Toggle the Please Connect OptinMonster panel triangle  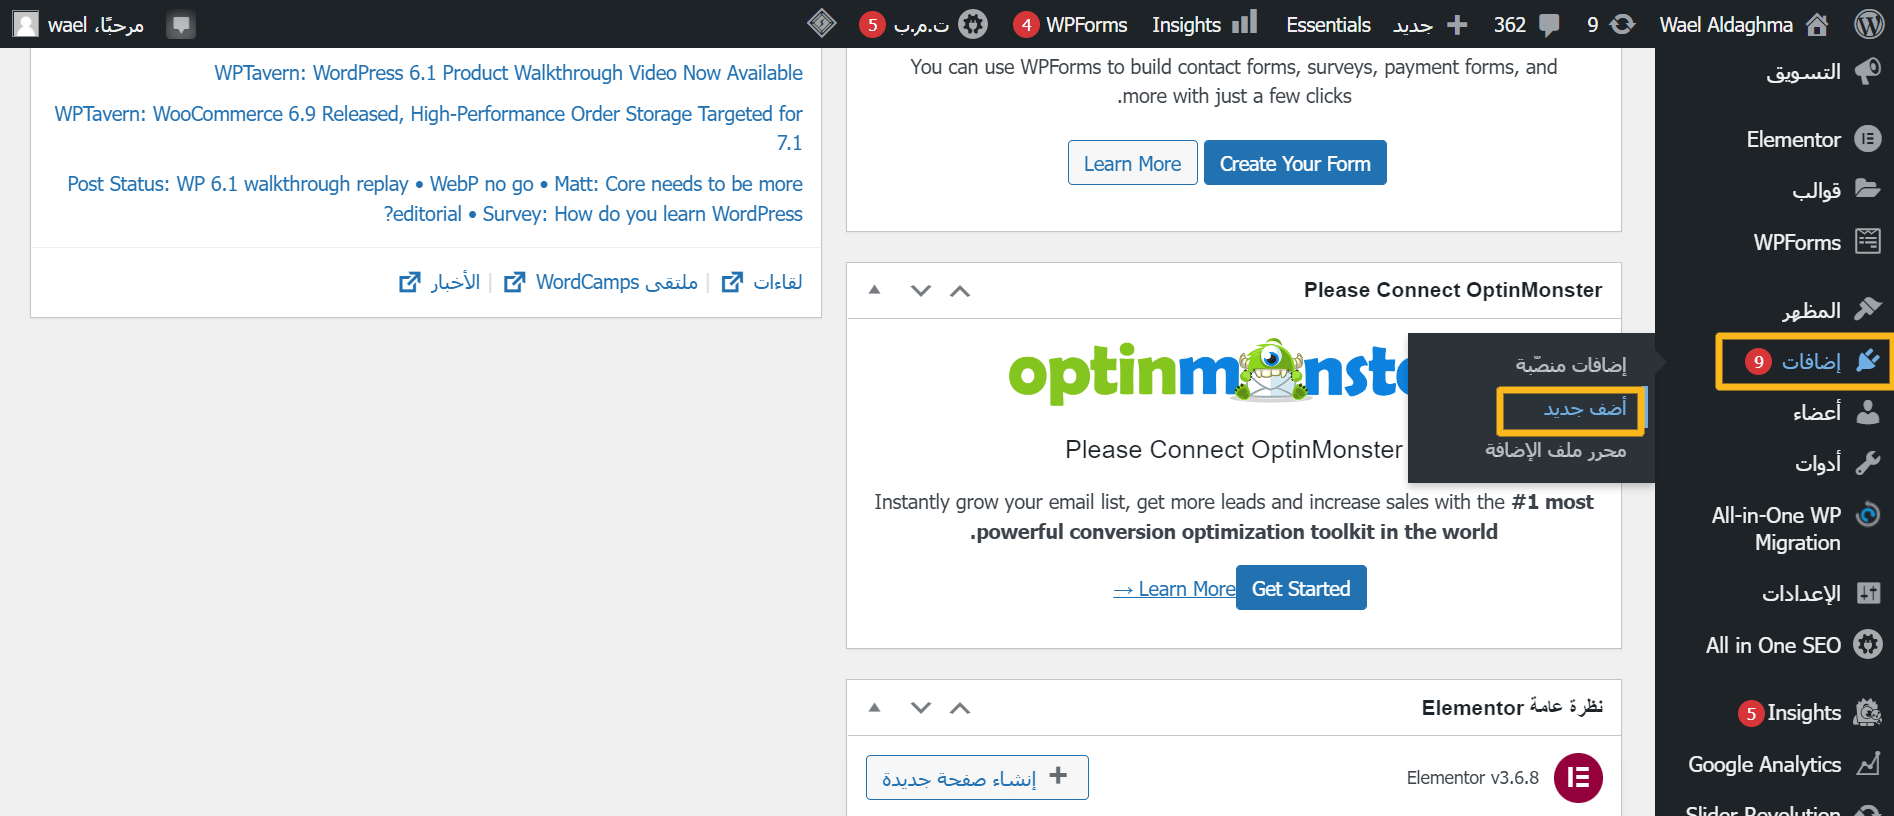pos(875,290)
